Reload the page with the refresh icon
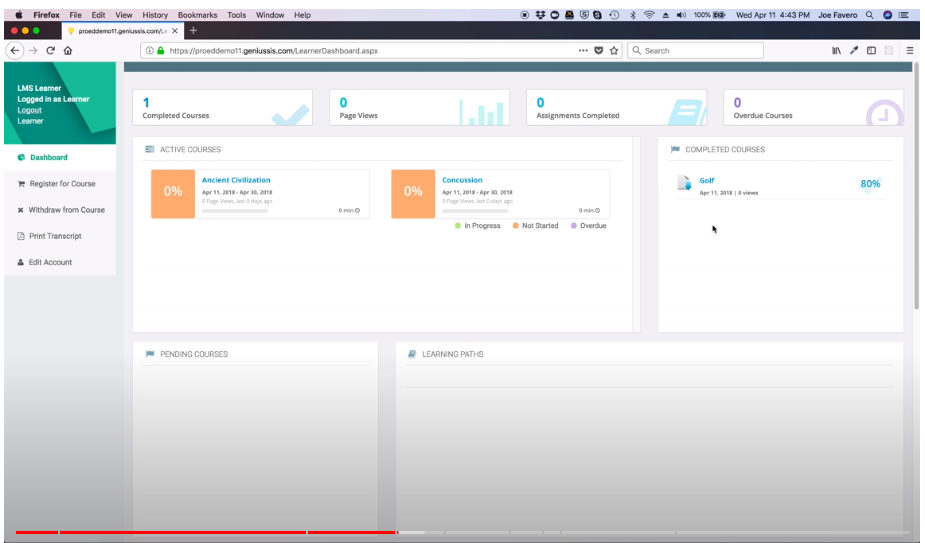925x543 pixels. (50, 50)
